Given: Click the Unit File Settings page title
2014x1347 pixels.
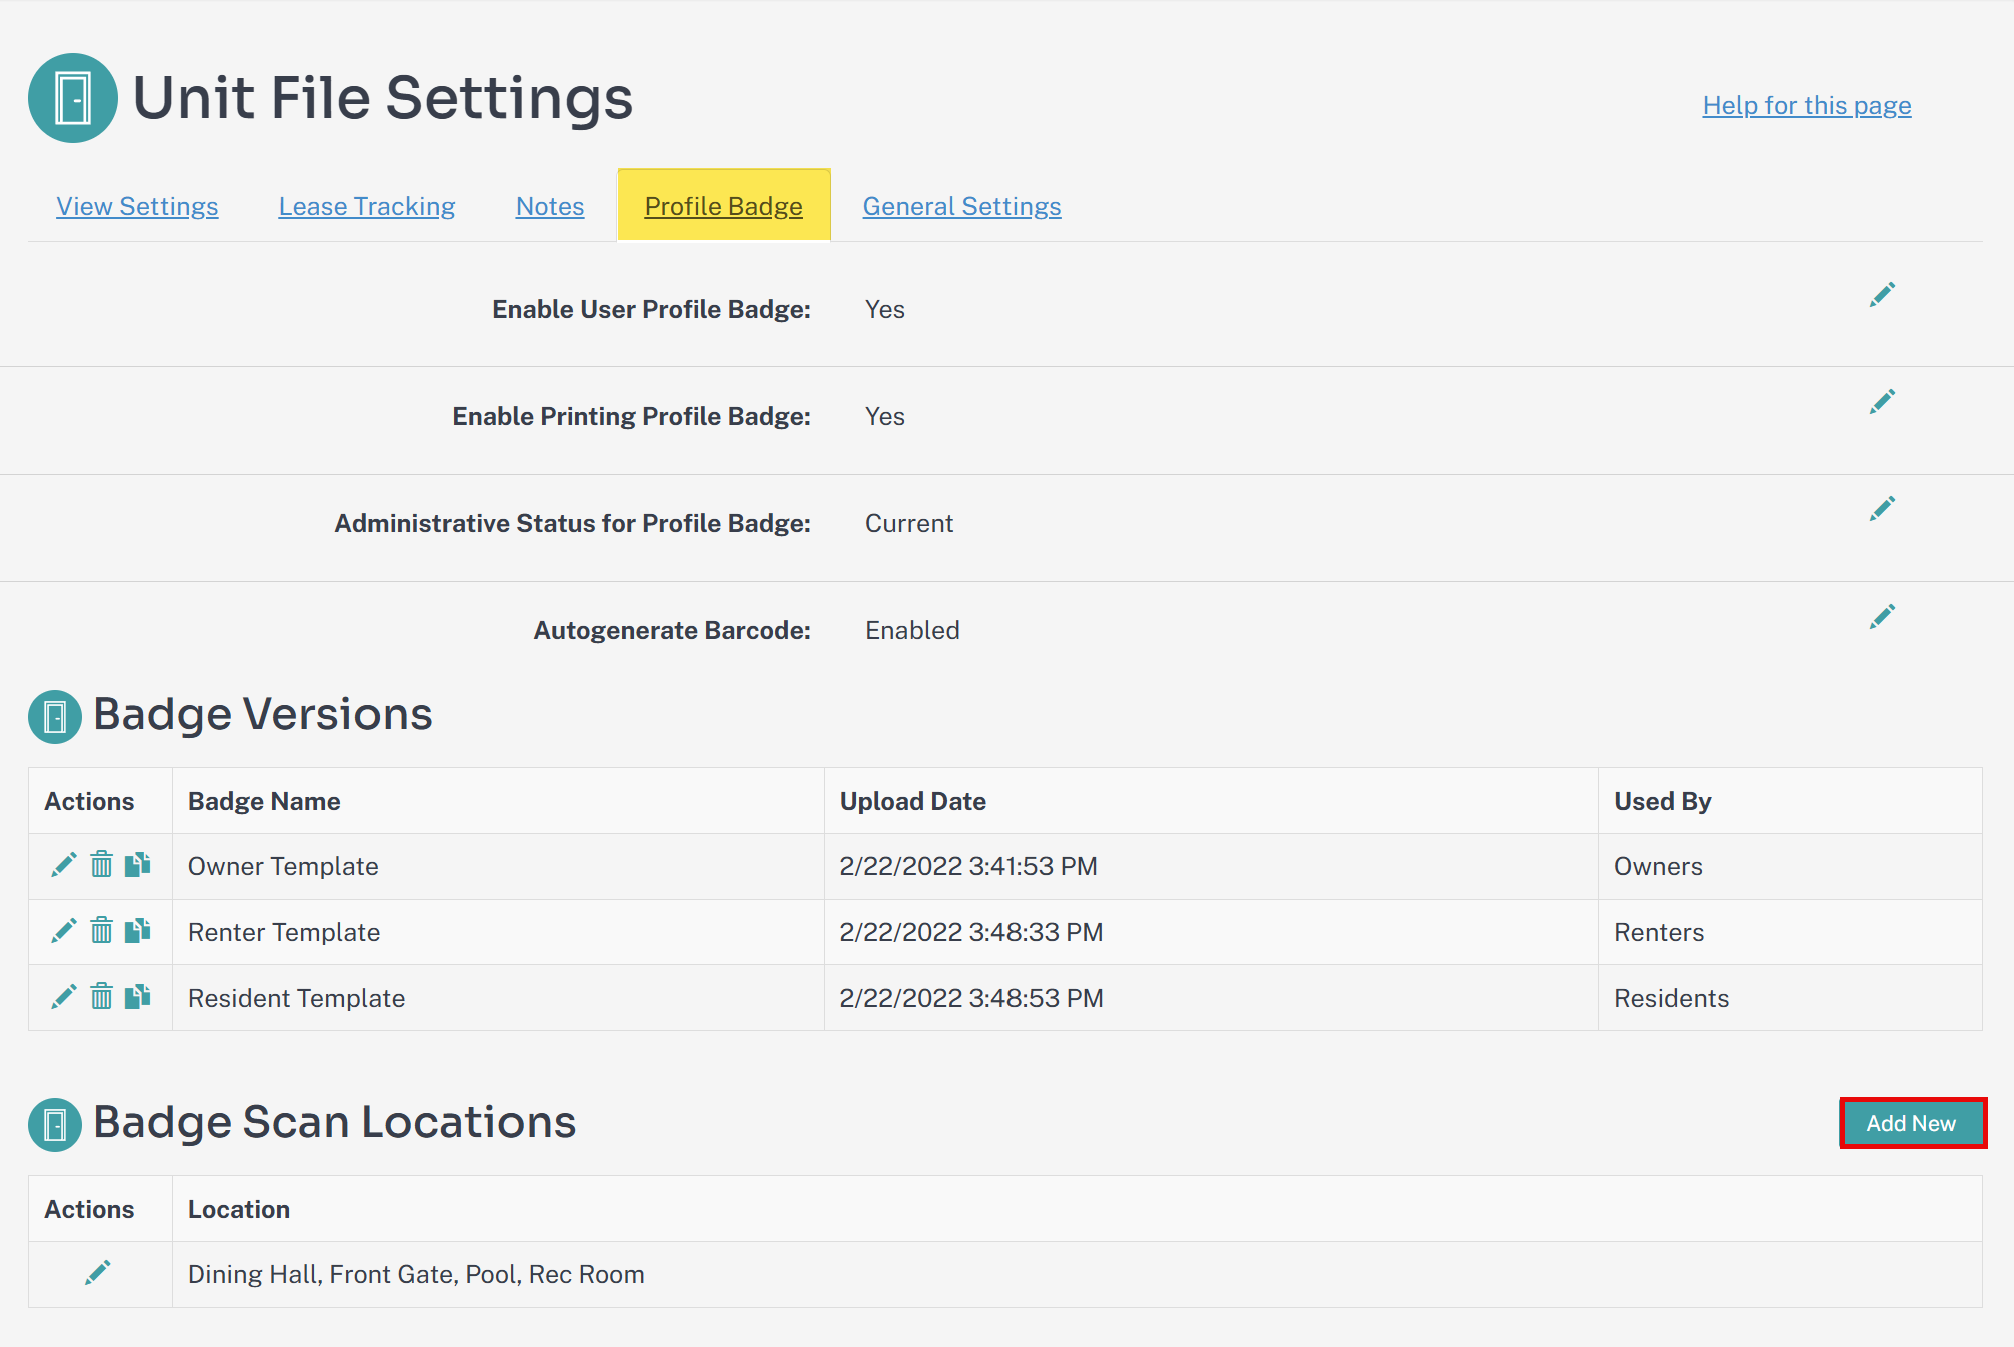Looking at the screenshot, I should [x=383, y=98].
